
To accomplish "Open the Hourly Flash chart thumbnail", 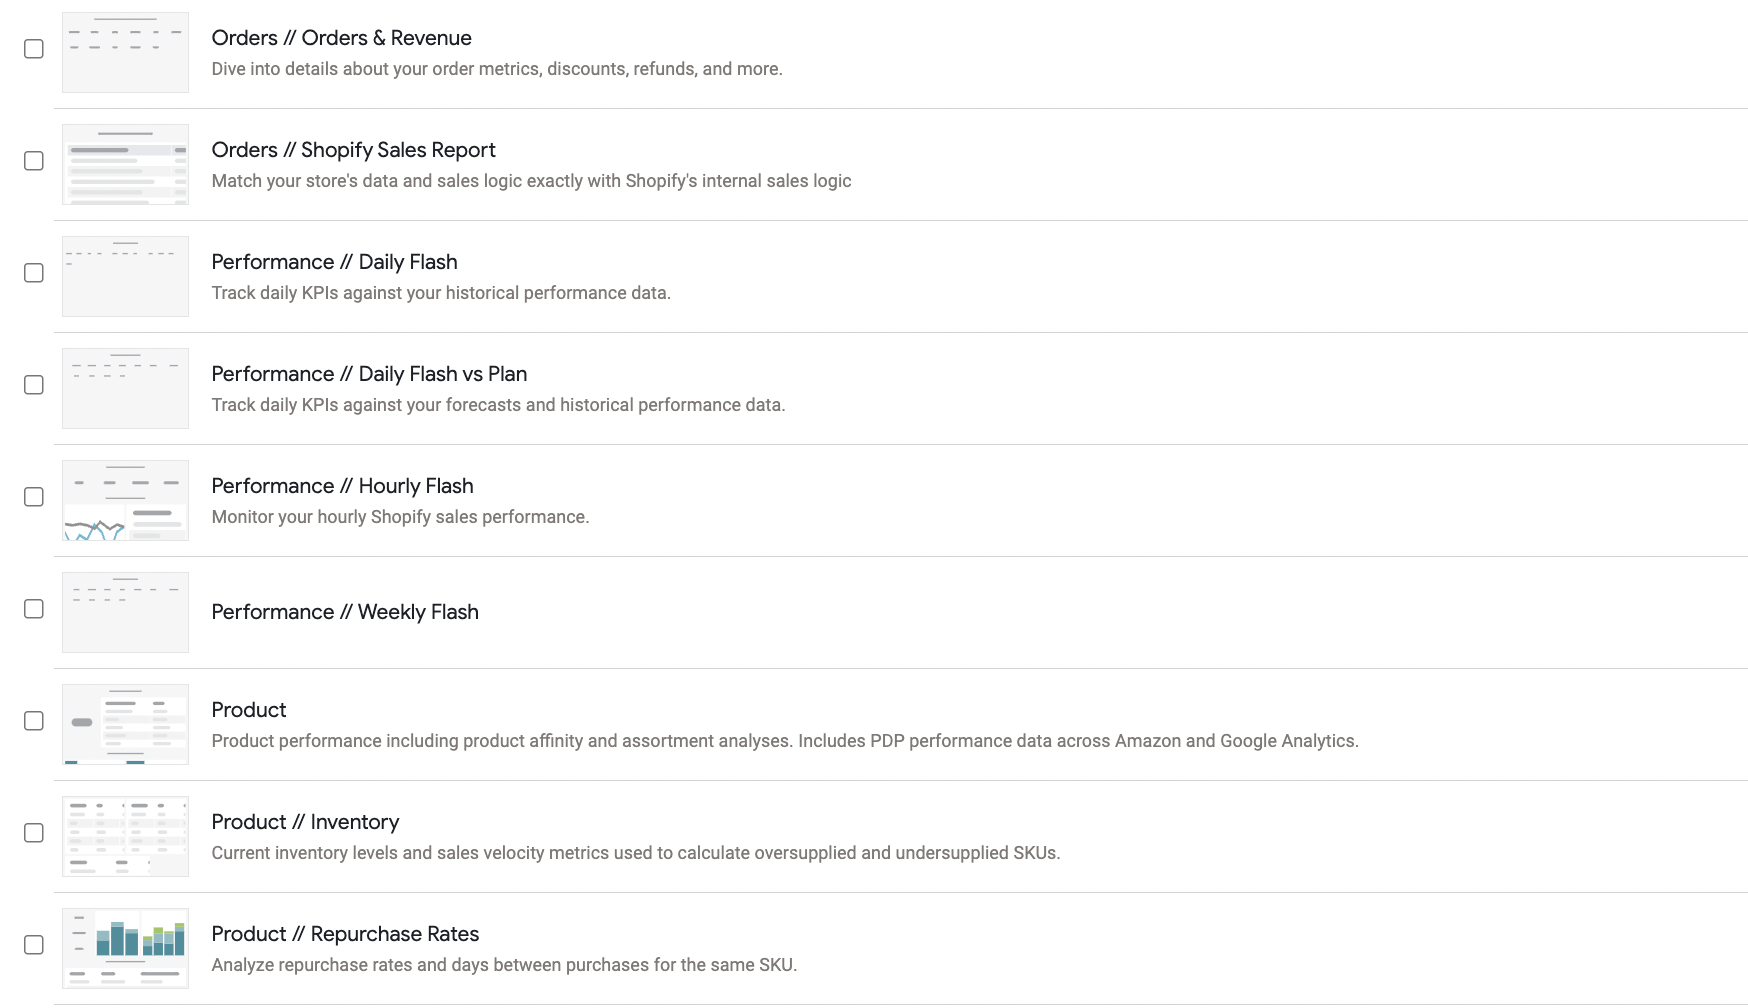I will 125,501.
